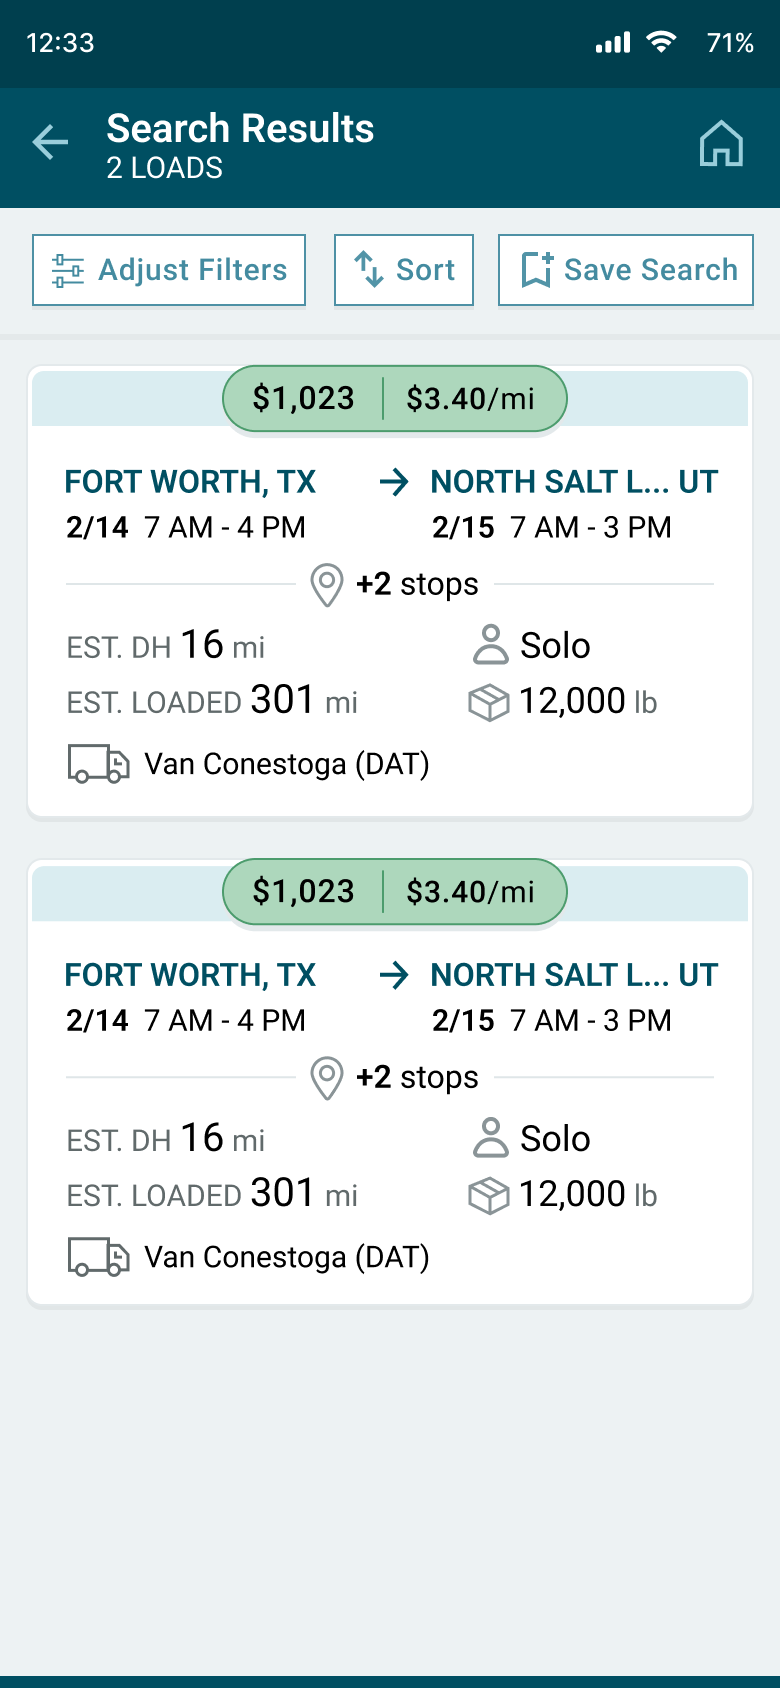Tap the weight box icon on first load

coord(489,703)
